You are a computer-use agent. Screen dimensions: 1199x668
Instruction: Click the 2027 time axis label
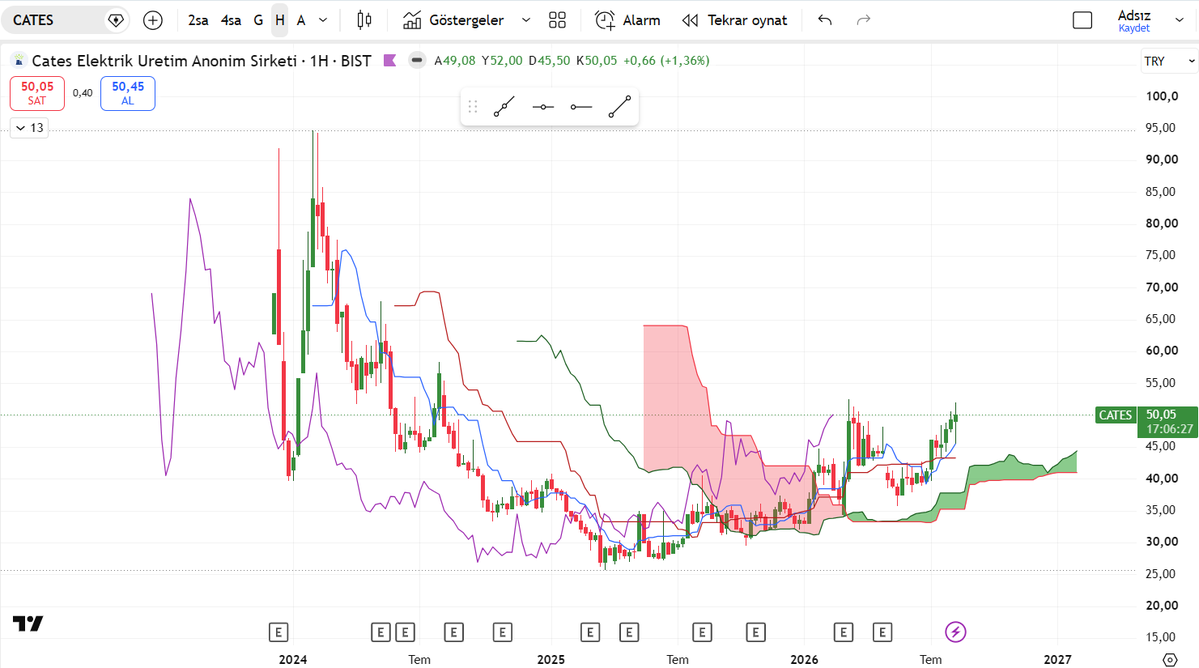click(x=1058, y=660)
